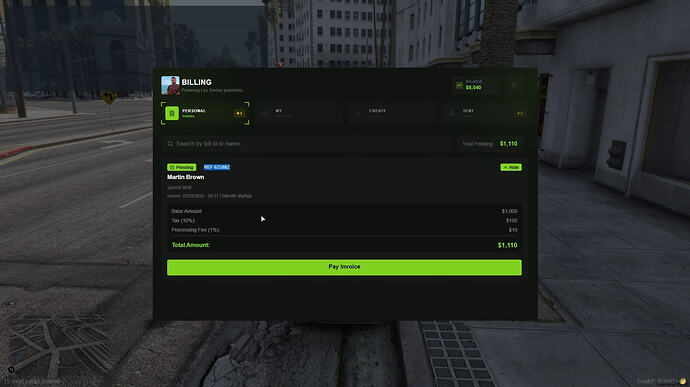Screen dimensions: 690x387
Task: Click the Processing Fee (1%) label
Action: [x=195, y=230]
